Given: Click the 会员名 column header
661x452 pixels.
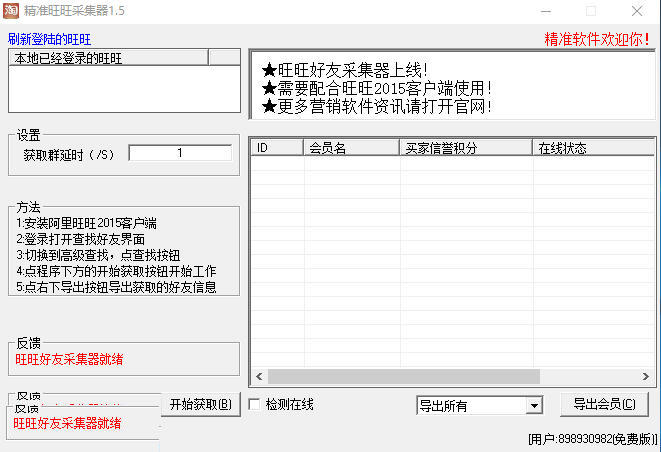Looking at the screenshot, I should point(352,148).
